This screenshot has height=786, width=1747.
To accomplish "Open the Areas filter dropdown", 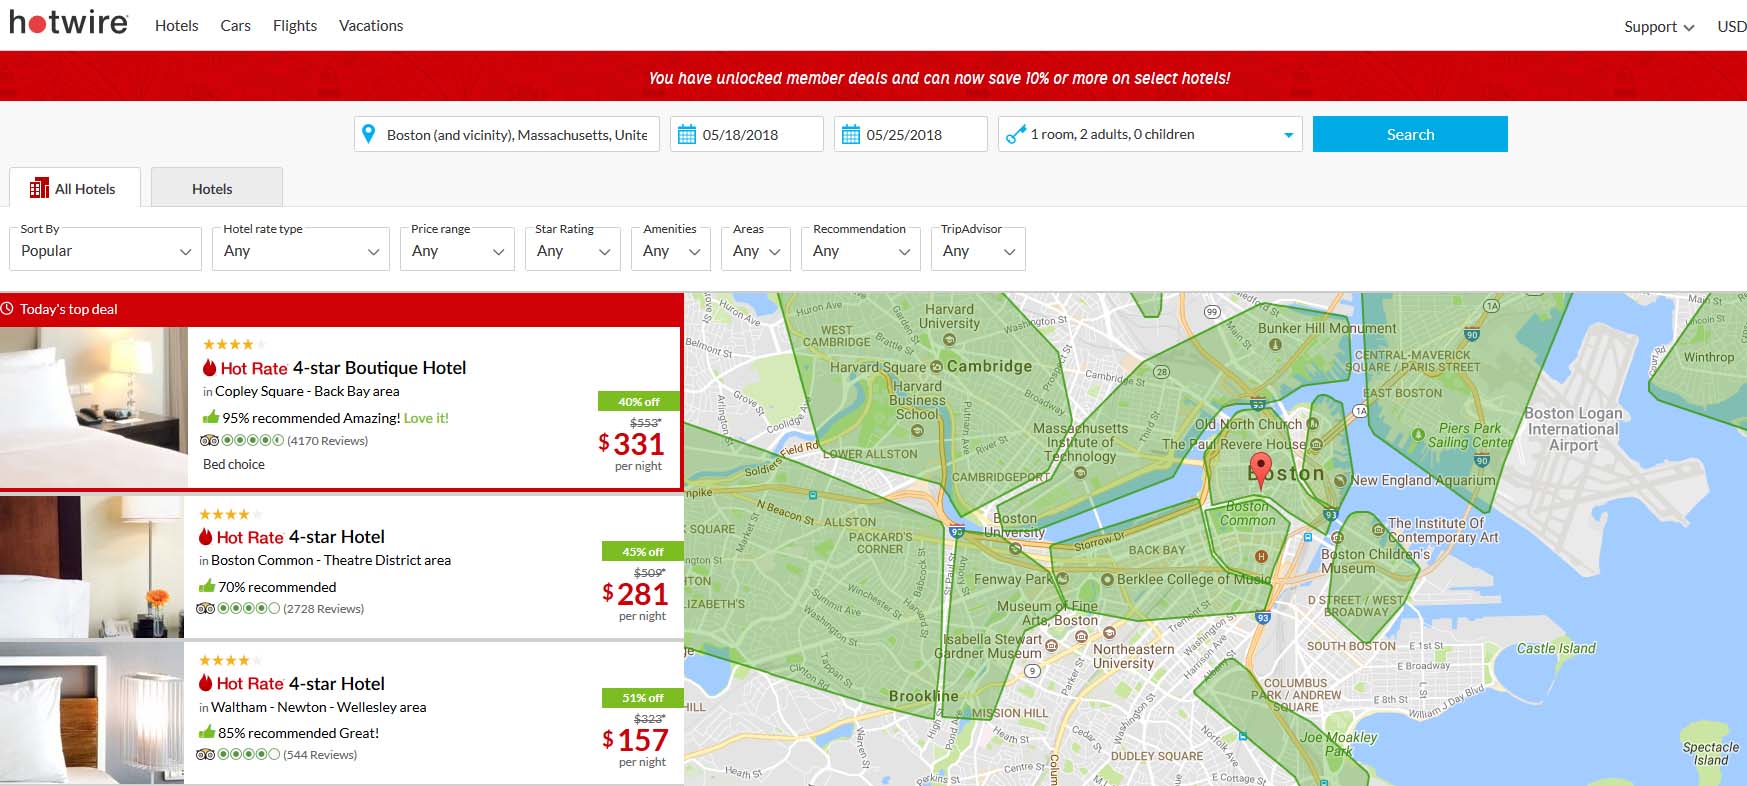I will (x=756, y=250).
